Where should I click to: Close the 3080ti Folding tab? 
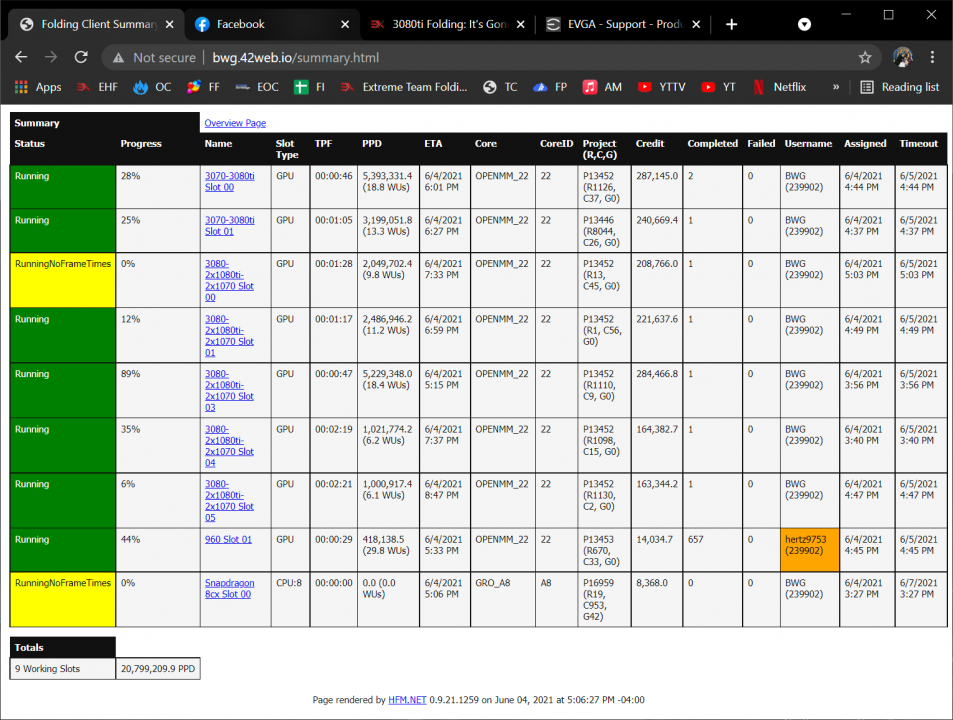pyautogui.click(x=520, y=24)
